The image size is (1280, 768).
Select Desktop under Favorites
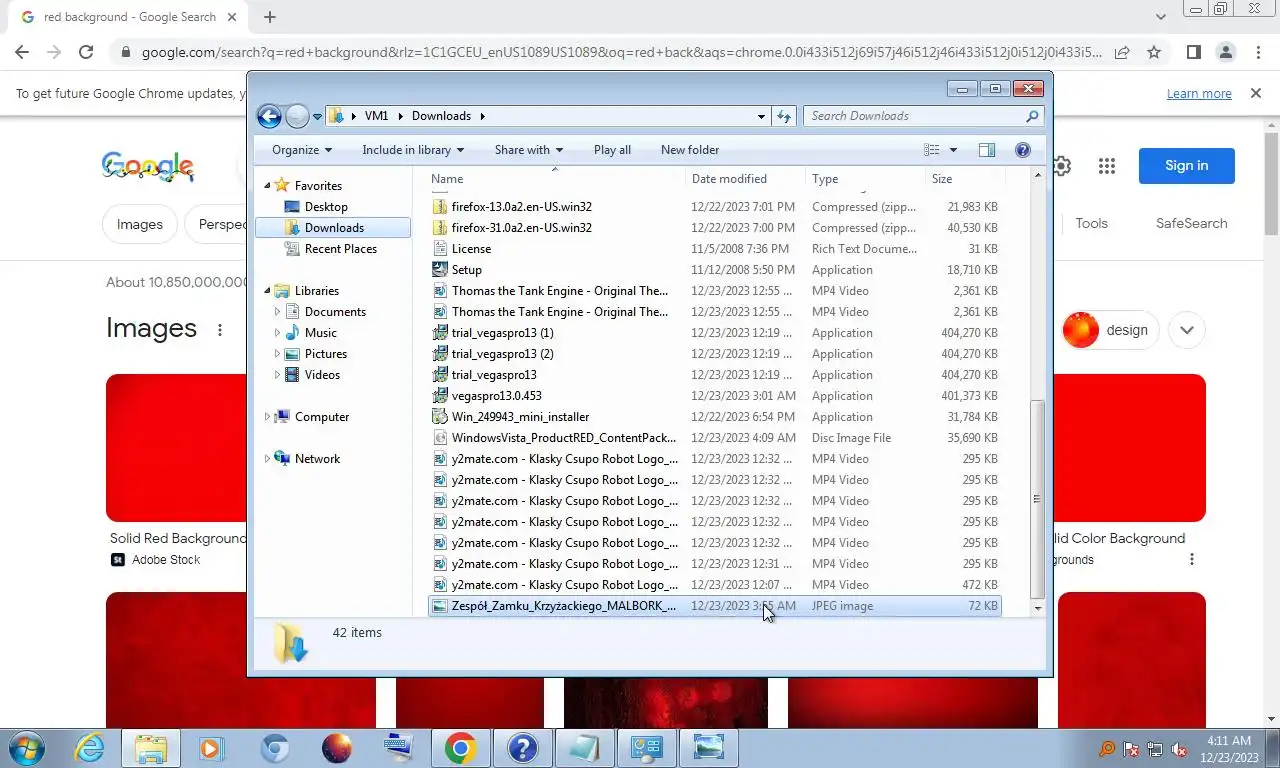tap(326, 207)
